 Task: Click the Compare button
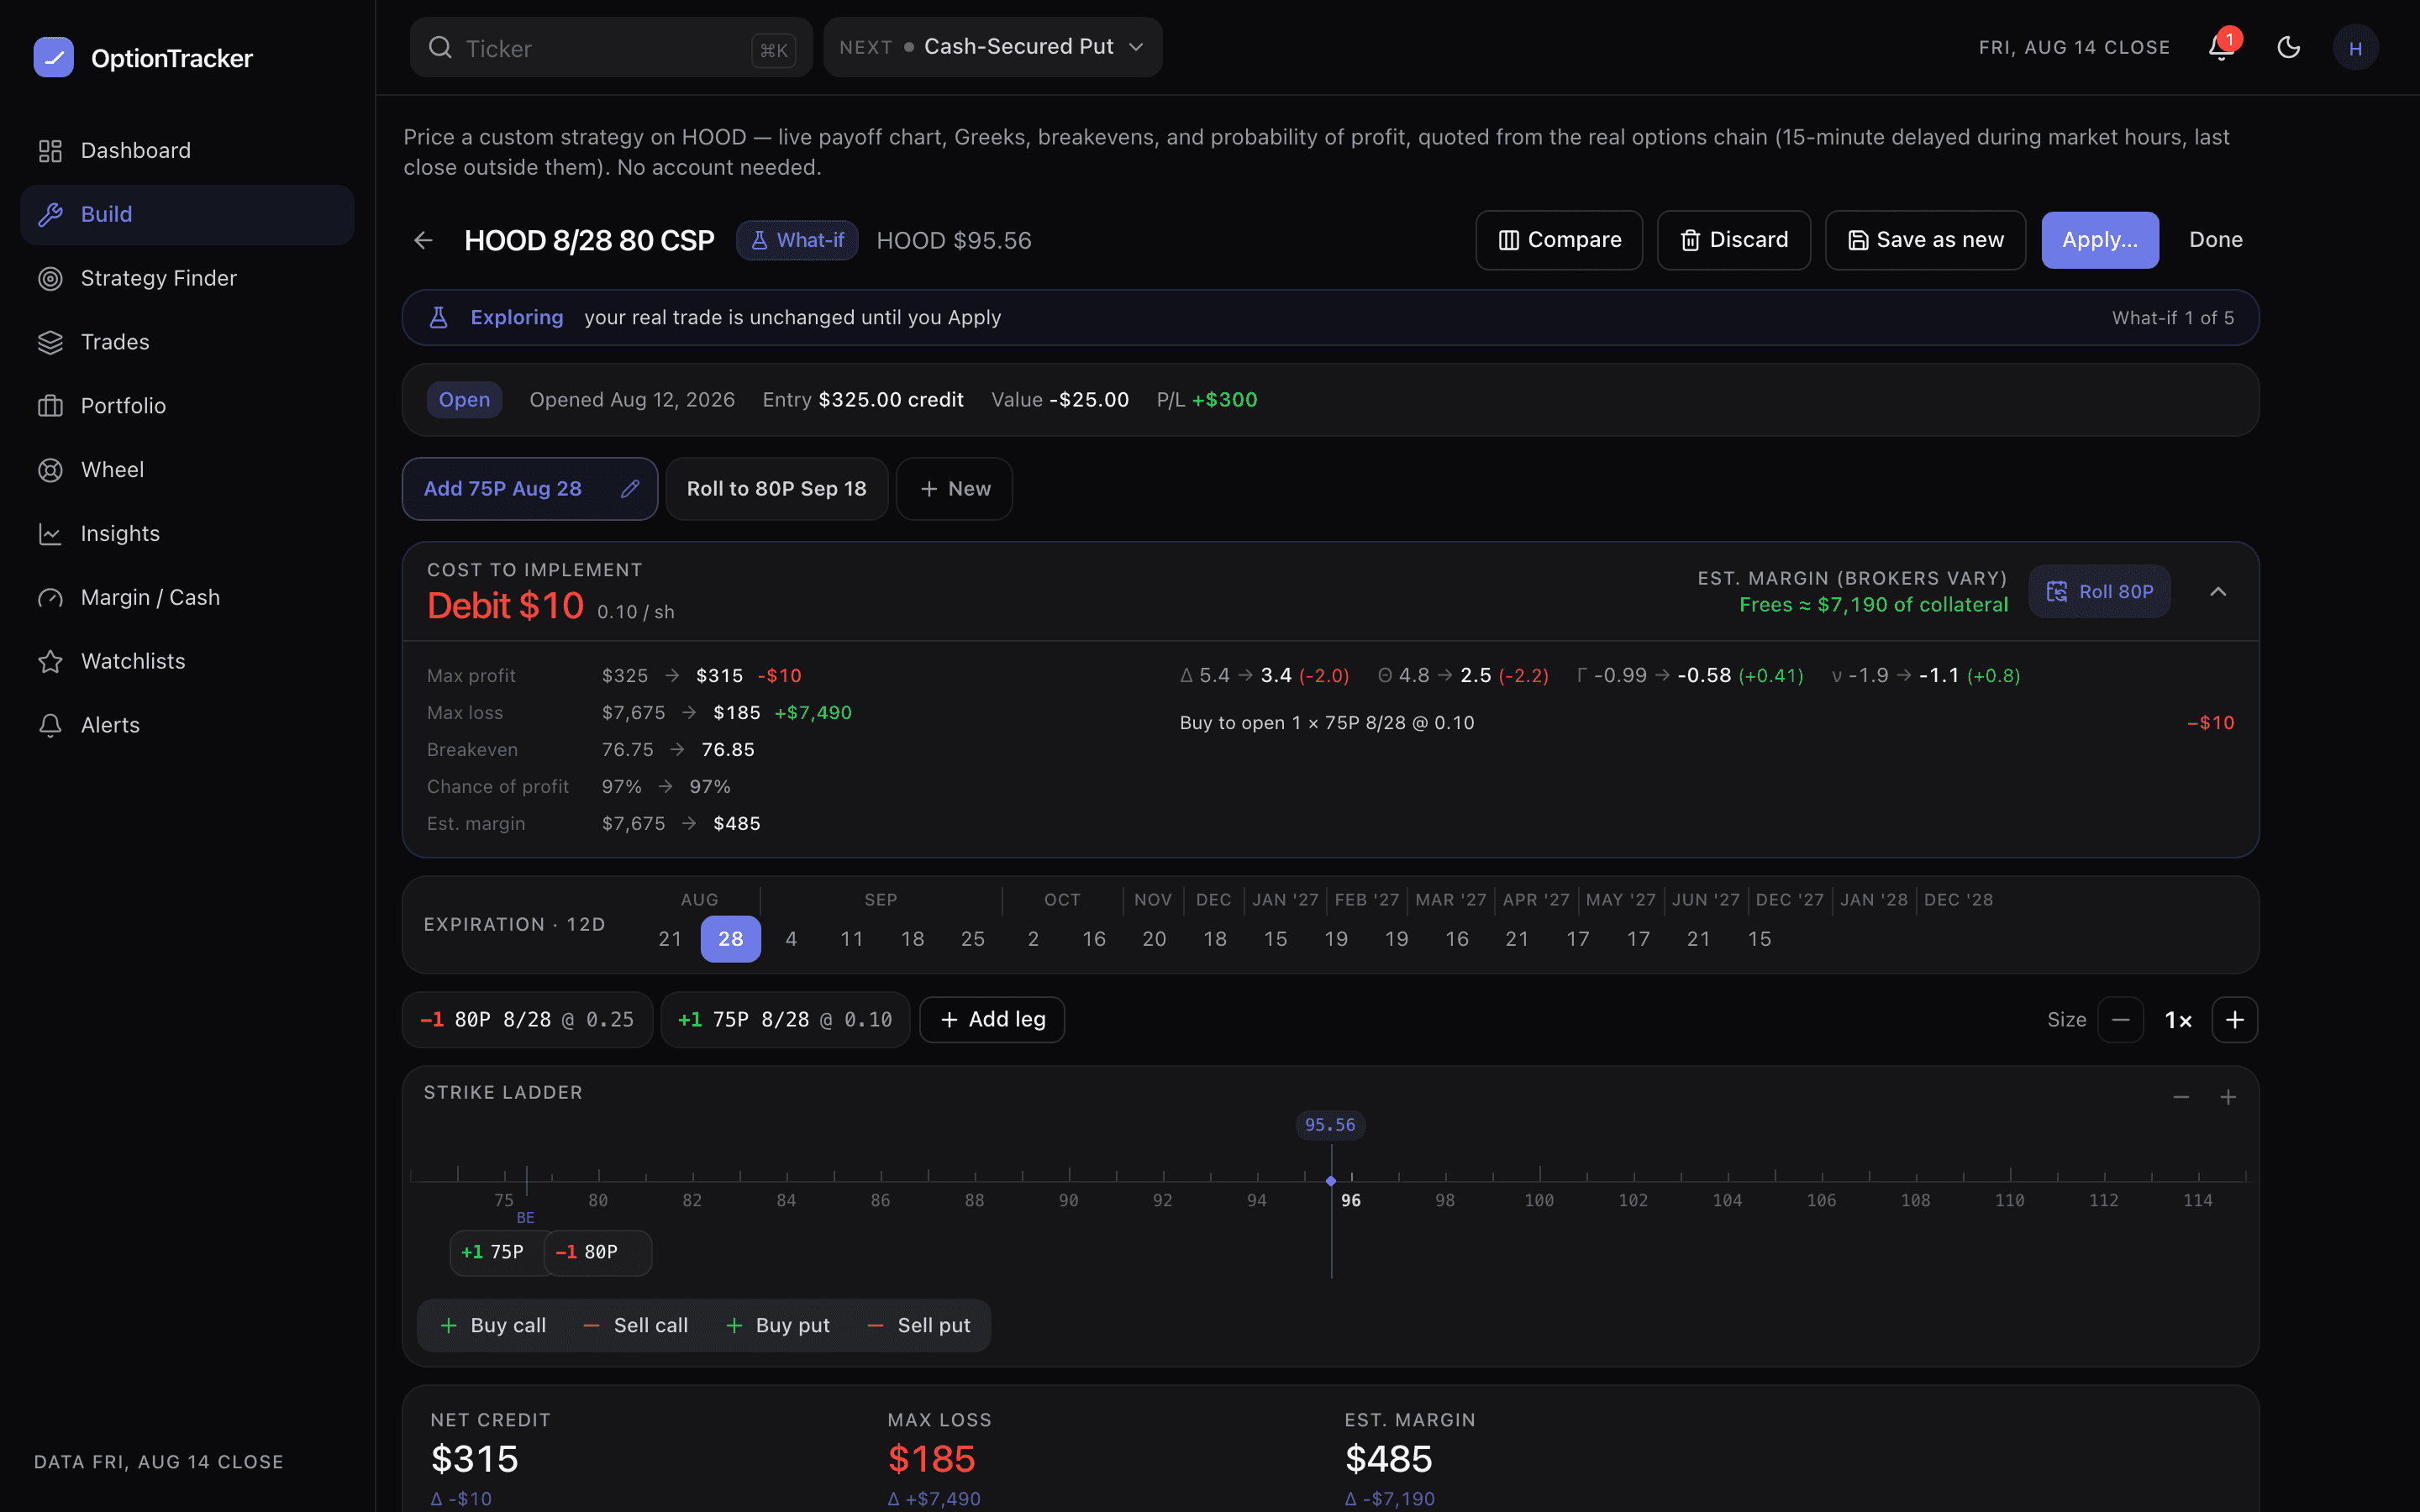1559,240
